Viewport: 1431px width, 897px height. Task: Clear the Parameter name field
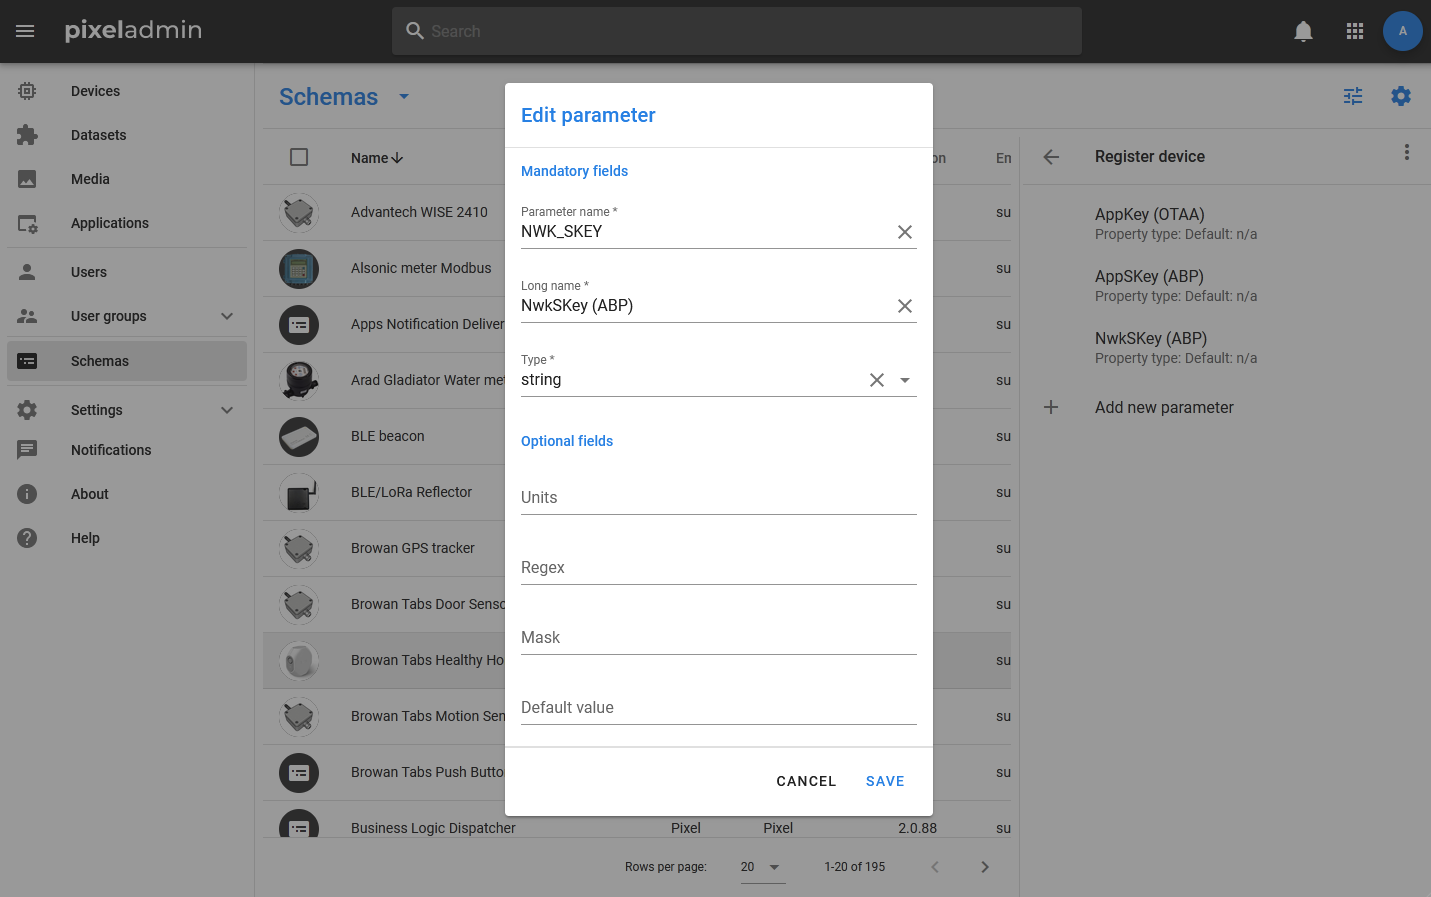coord(904,232)
